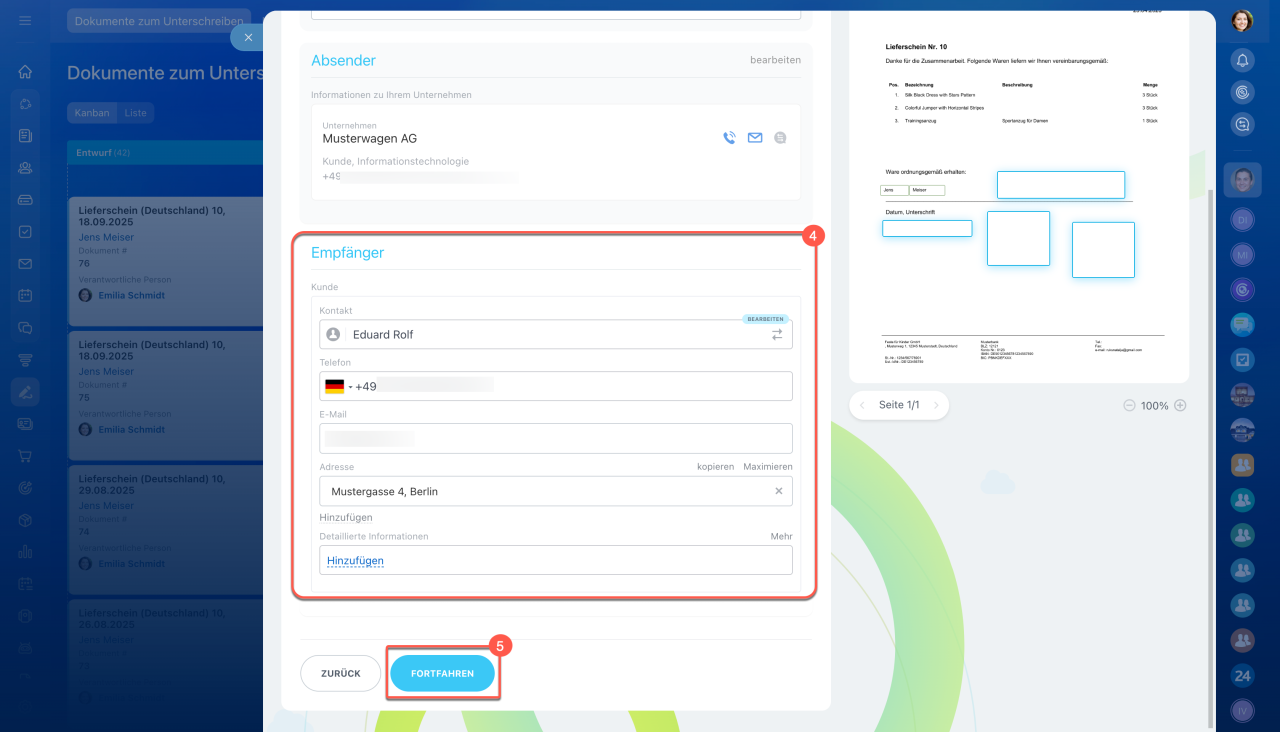Close the slider panel with the X
1280x732 pixels.
(x=248, y=37)
